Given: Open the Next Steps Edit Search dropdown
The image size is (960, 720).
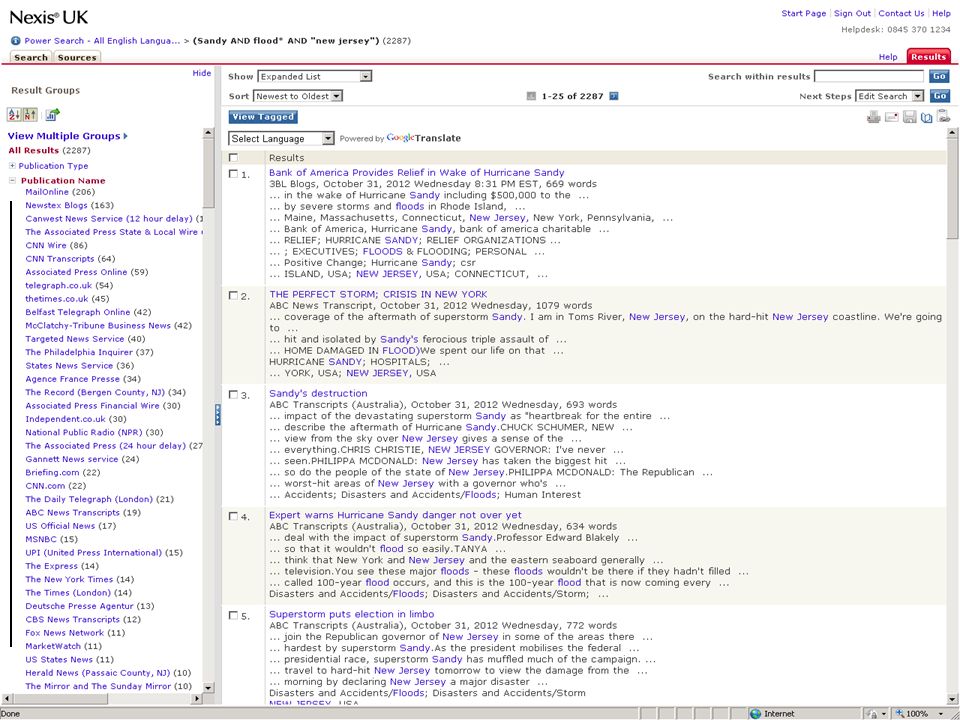Looking at the screenshot, I should pyautogui.click(x=890, y=96).
